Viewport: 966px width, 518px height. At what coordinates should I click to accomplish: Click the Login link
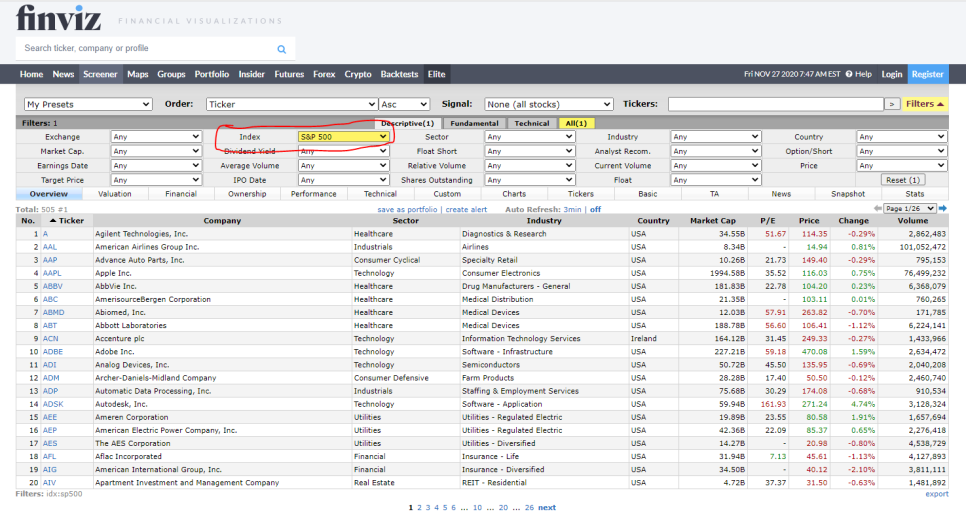(891, 74)
